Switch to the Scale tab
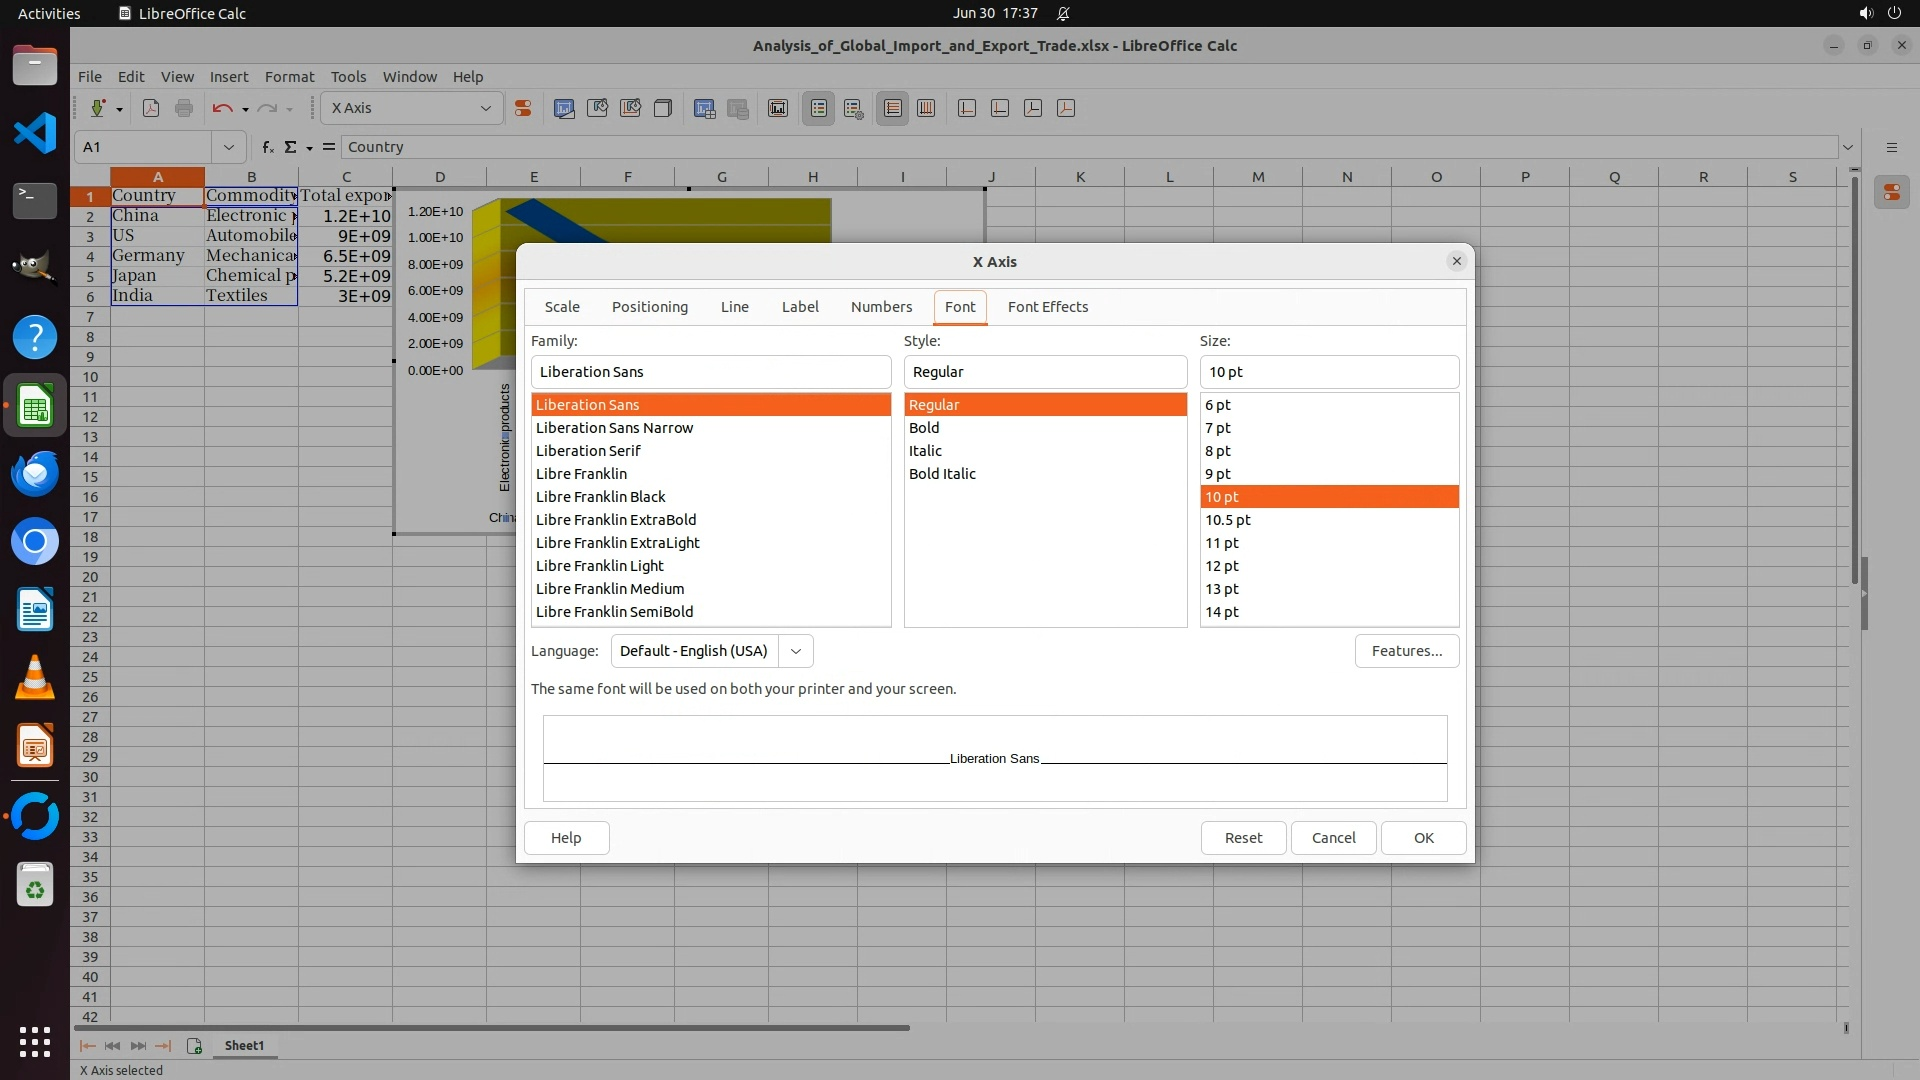1920x1080 pixels. point(562,307)
